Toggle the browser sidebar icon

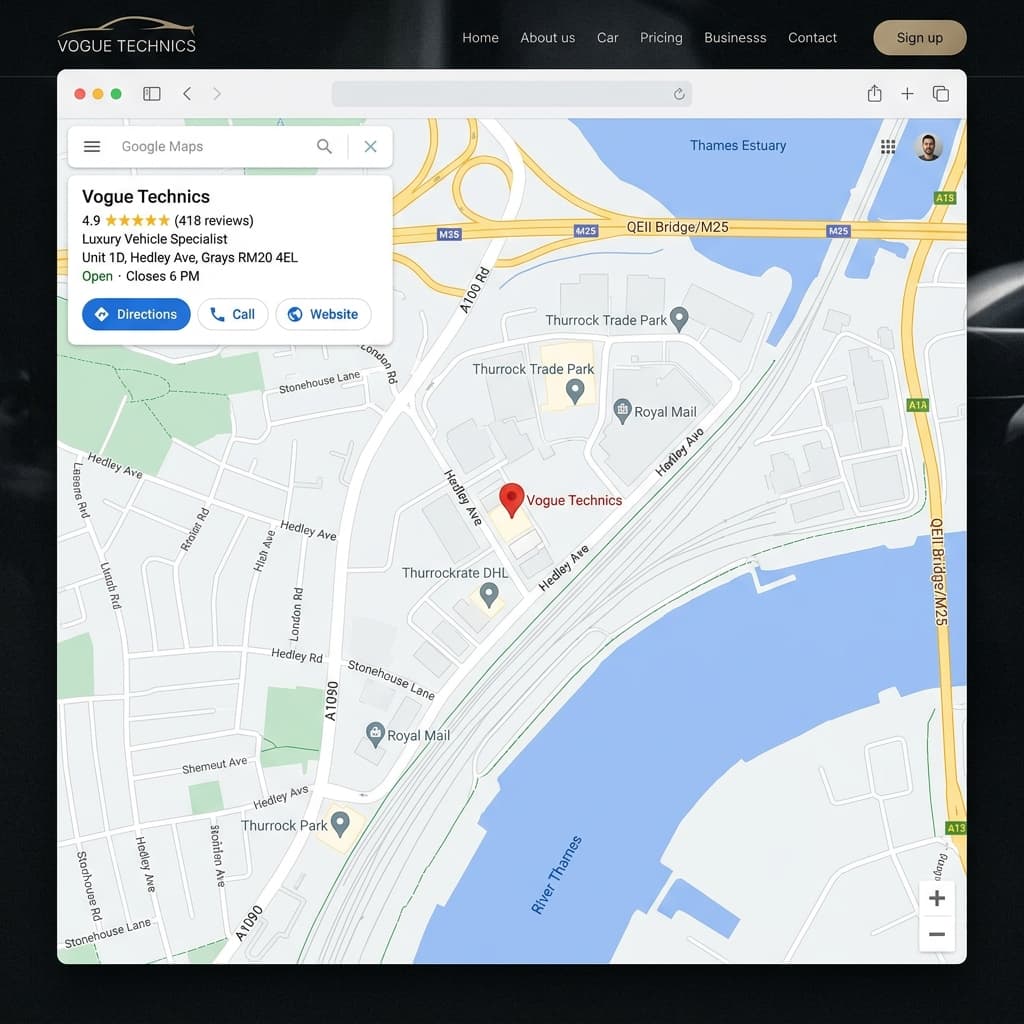click(152, 94)
